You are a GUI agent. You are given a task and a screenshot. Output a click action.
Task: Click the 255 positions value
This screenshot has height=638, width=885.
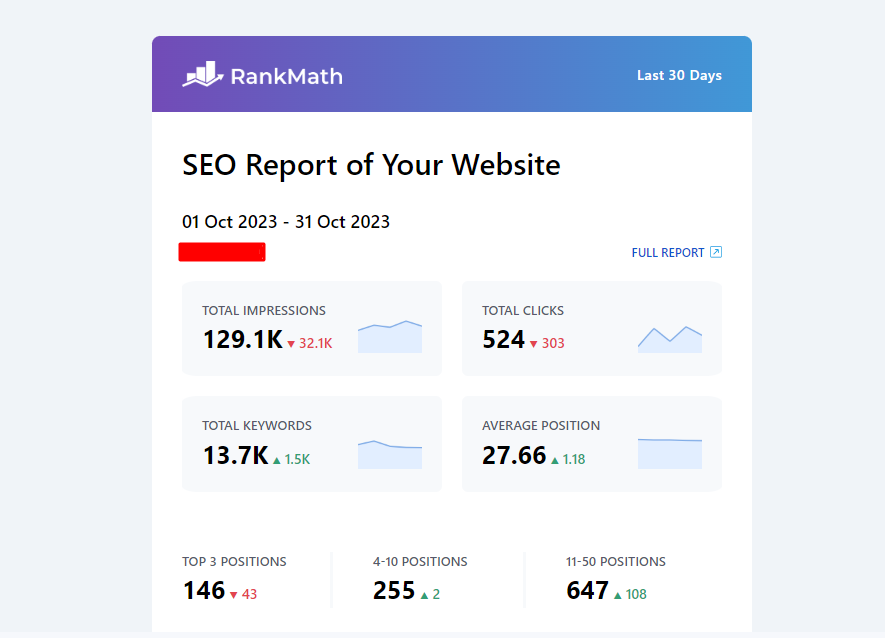(394, 591)
